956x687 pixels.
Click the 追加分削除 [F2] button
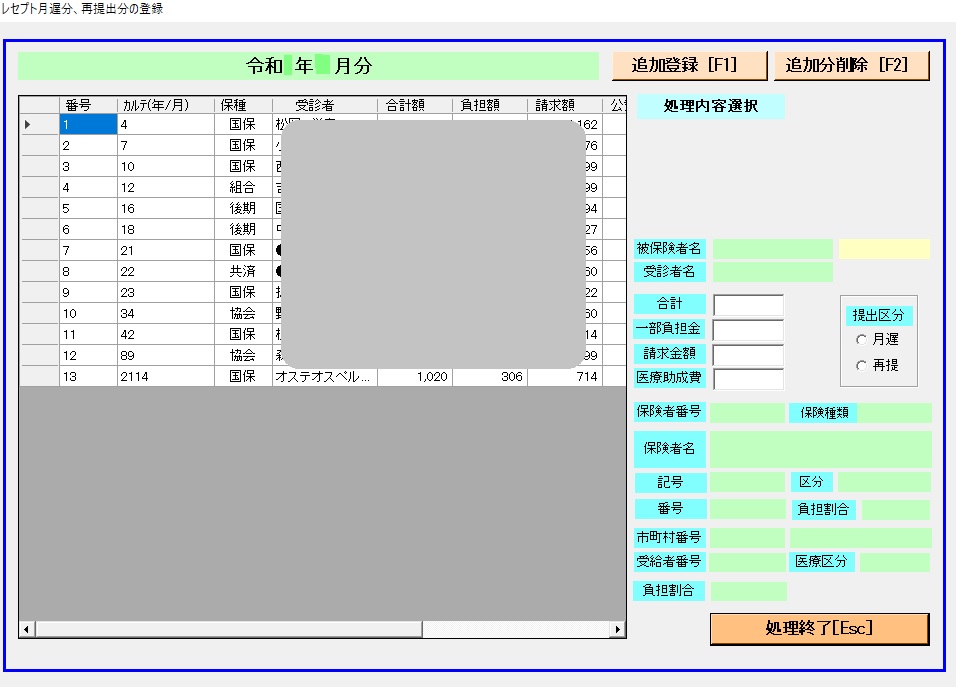click(x=851, y=66)
